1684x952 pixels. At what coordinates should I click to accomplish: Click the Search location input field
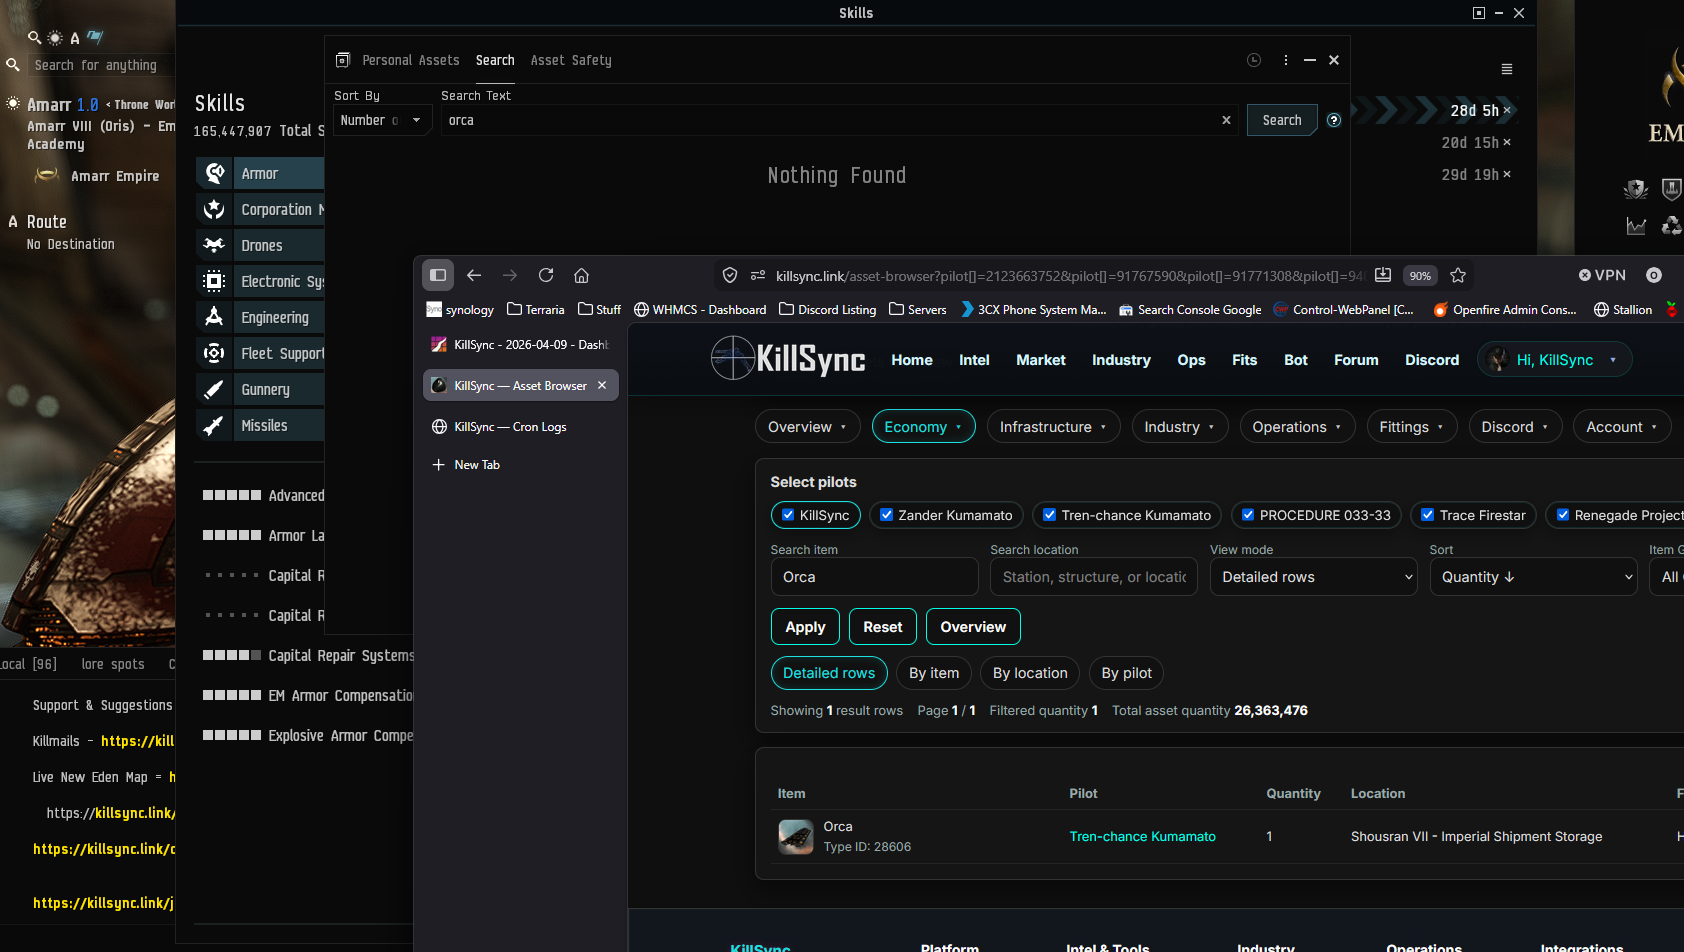pyautogui.click(x=1093, y=577)
